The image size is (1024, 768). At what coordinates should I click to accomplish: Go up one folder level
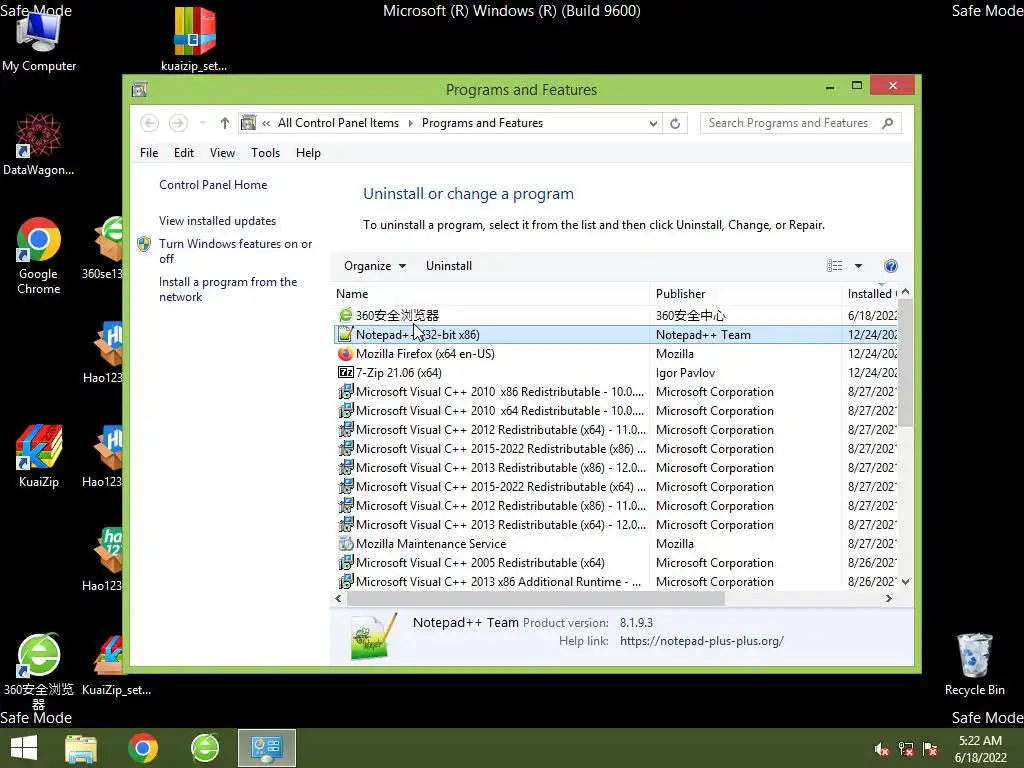pyautogui.click(x=225, y=123)
